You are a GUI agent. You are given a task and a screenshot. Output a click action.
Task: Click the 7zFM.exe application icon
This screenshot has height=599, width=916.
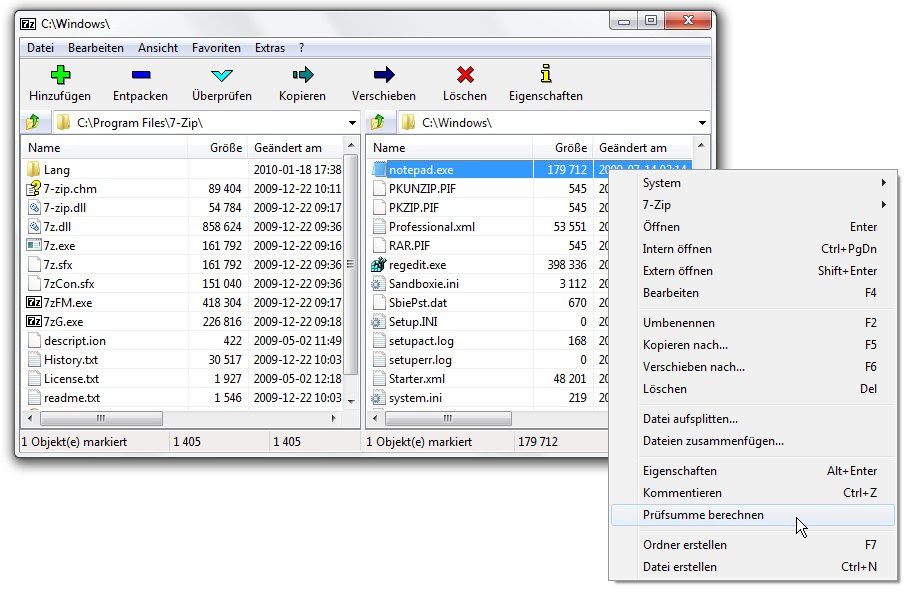point(34,302)
